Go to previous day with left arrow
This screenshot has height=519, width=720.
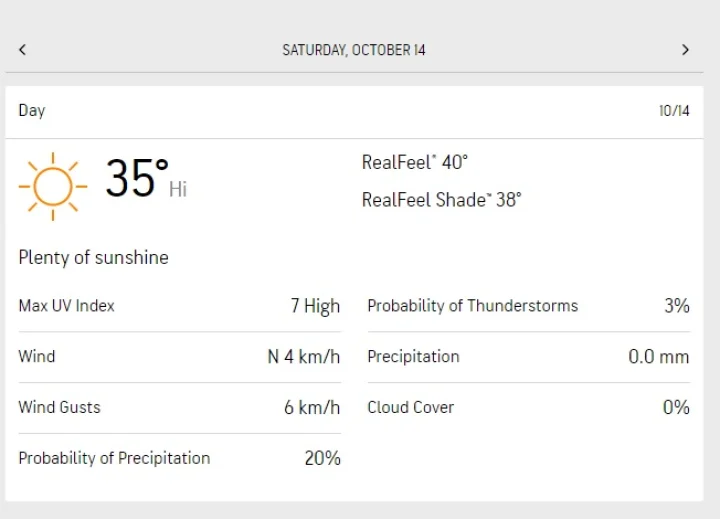tap(22, 50)
